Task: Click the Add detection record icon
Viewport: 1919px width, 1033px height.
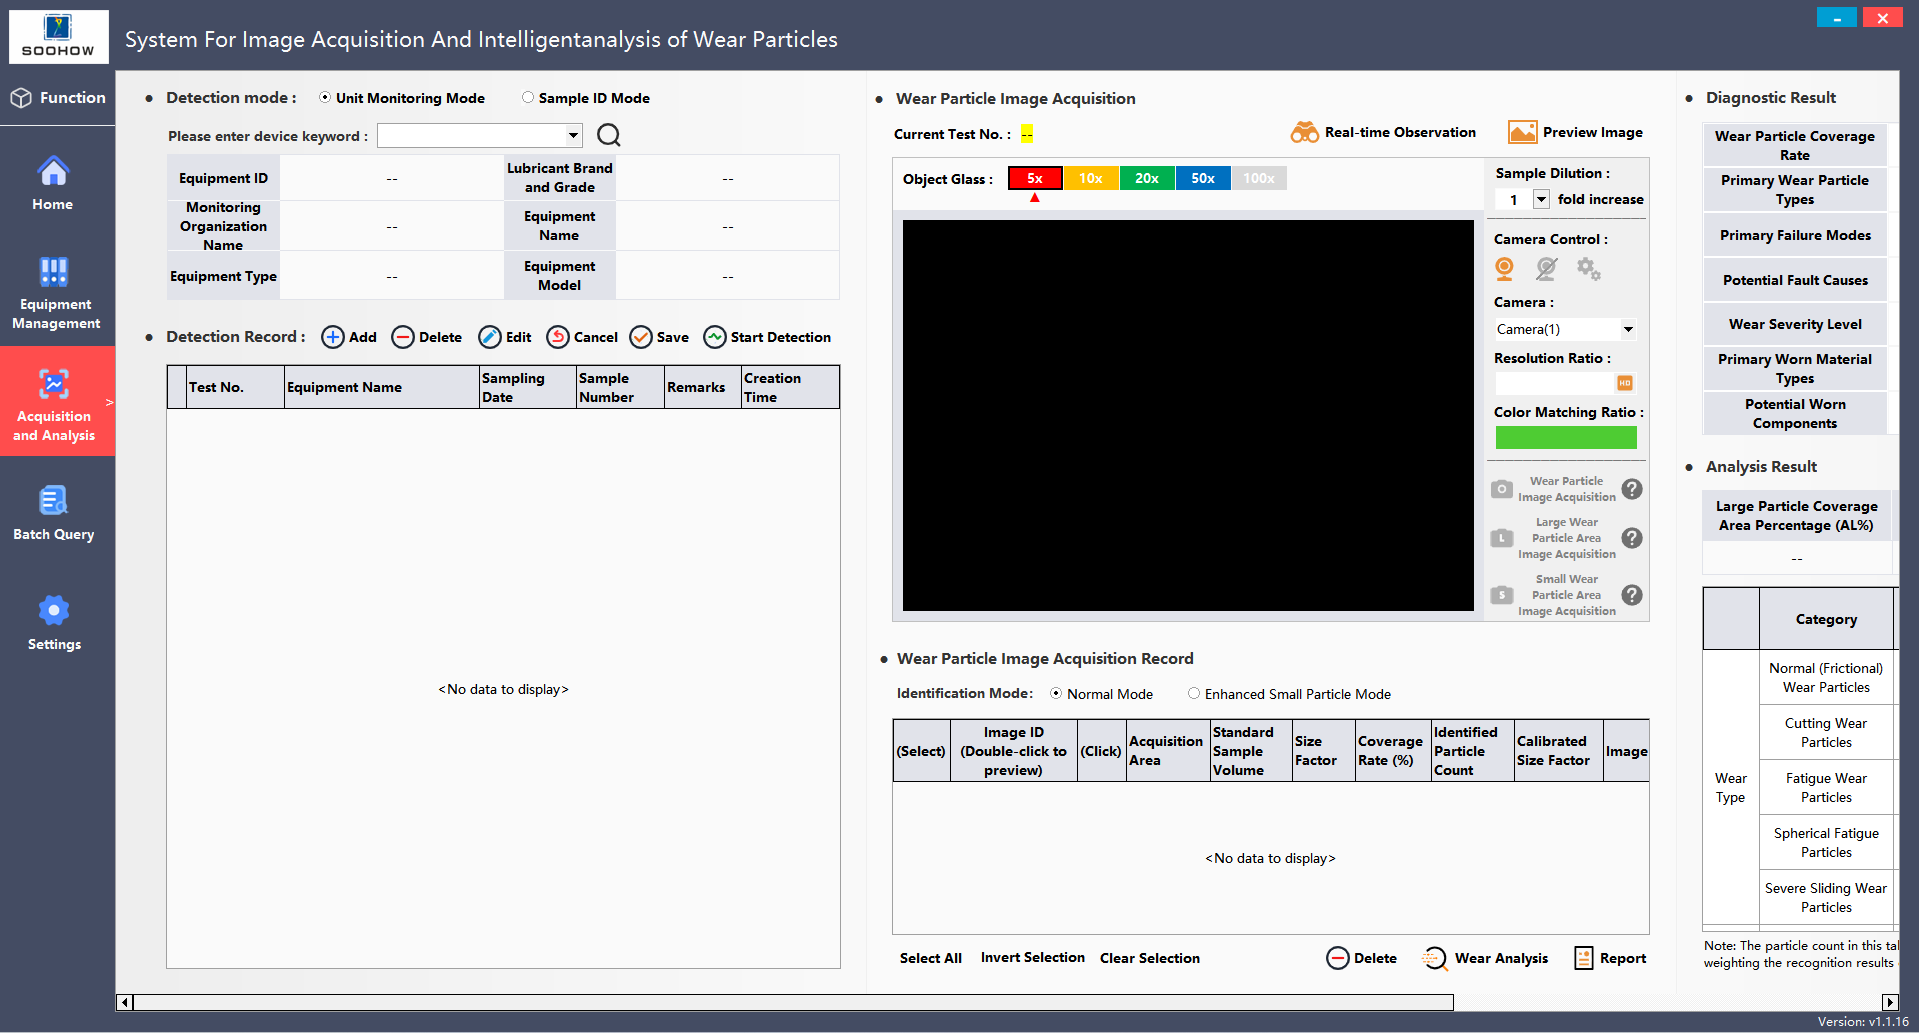Action: click(x=333, y=337)
